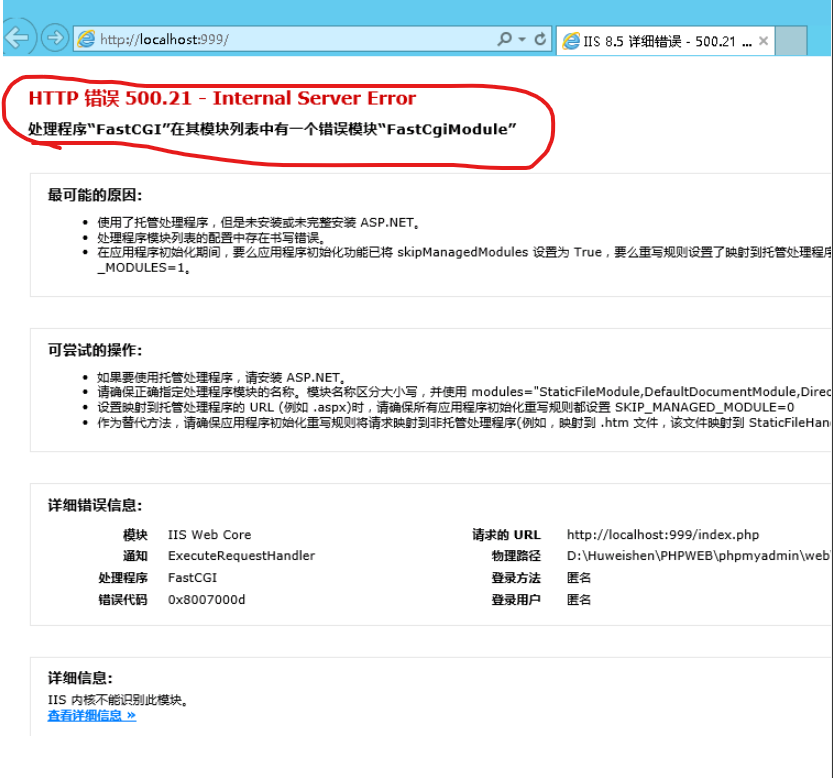Open the 查看详细信息 link

click(85, 716)
